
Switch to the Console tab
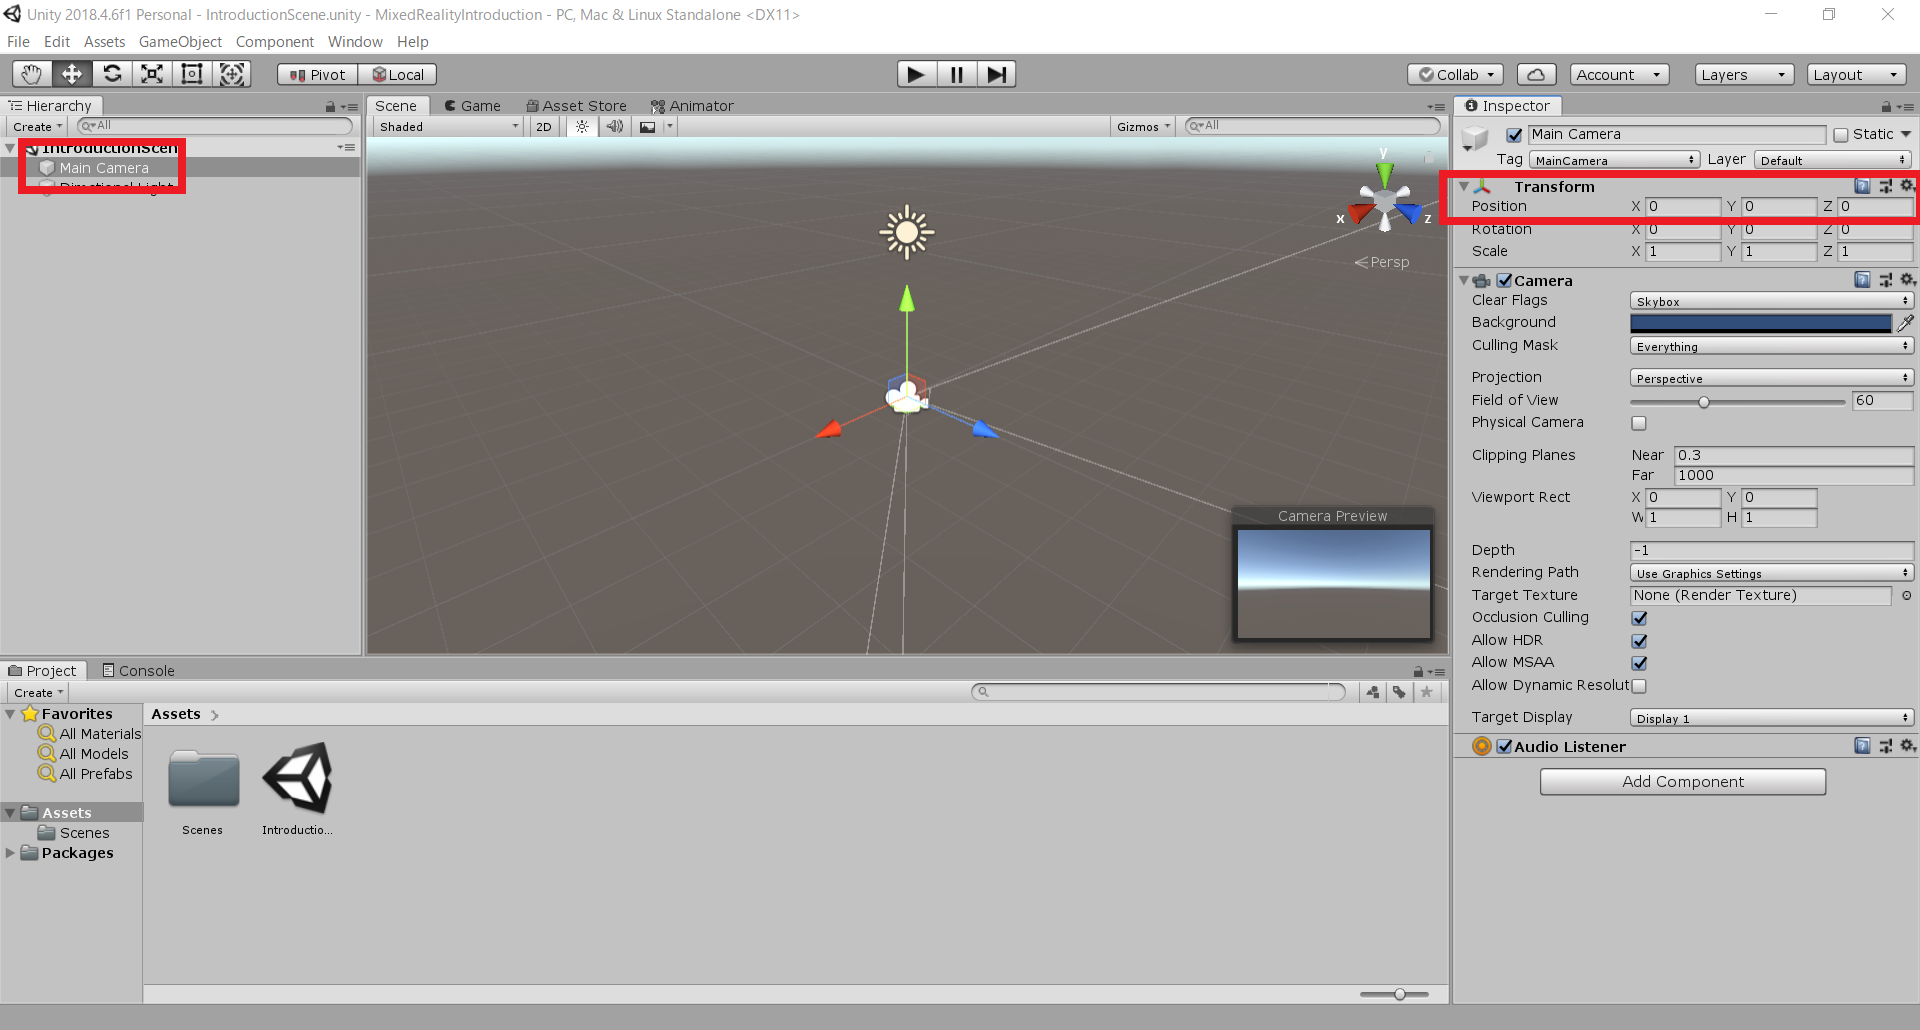[138, 671]
